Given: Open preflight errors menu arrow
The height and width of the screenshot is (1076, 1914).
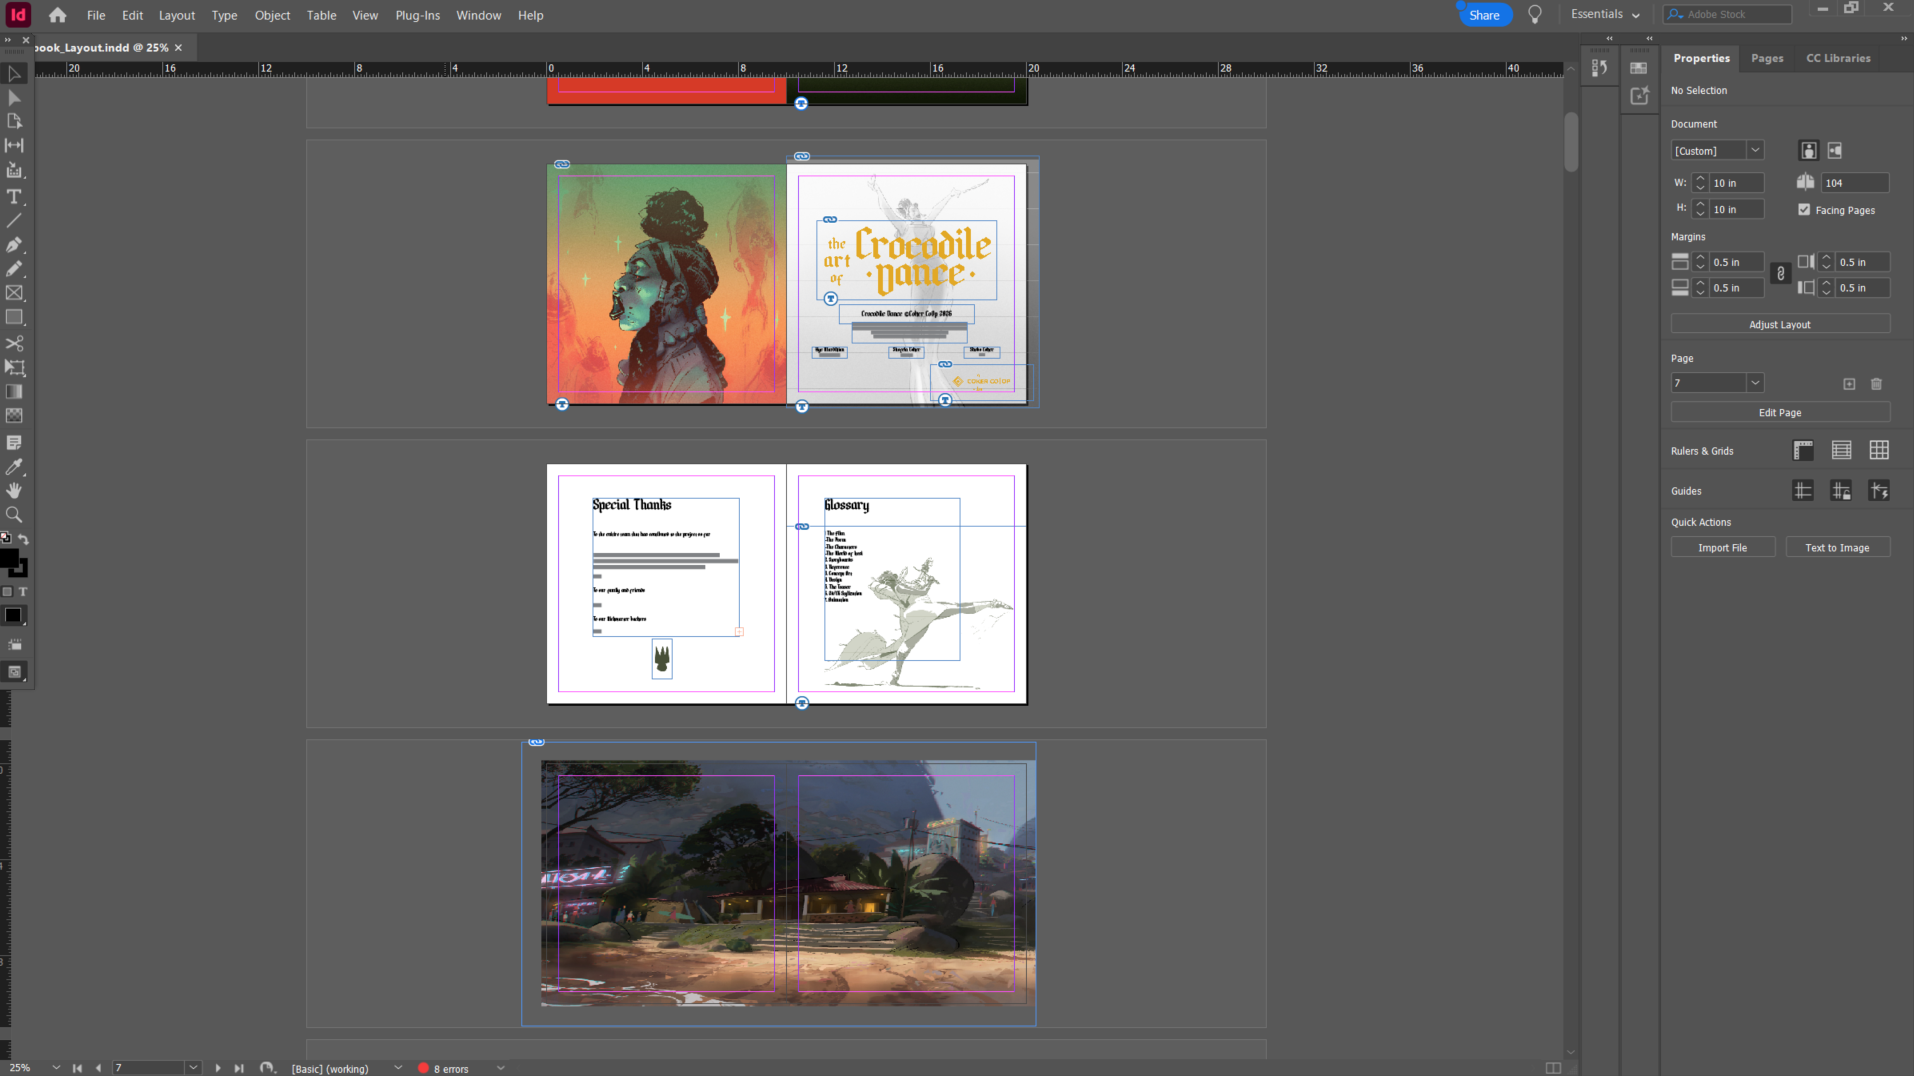Looking at the screenshot, I should pyautogui.click(x=501, y=1068).
